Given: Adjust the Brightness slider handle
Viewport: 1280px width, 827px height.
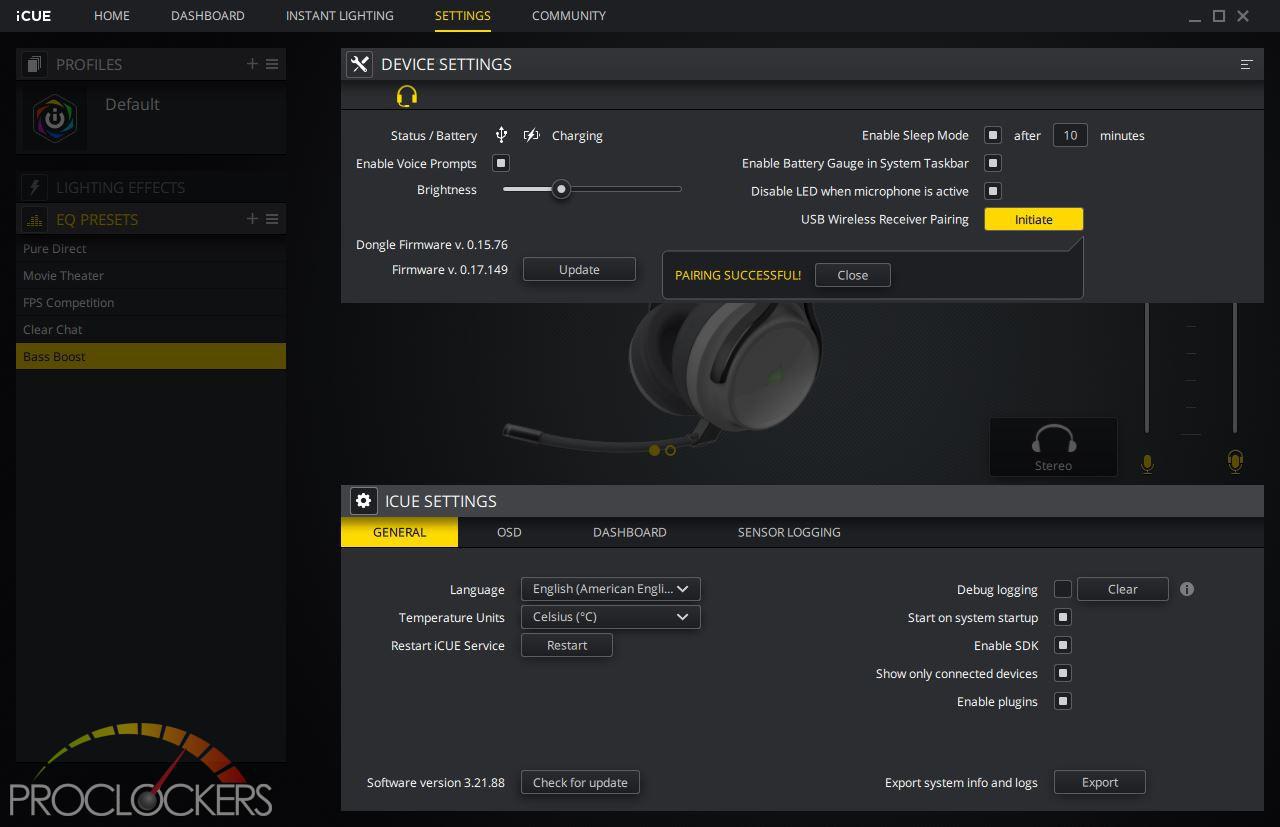Looking at the screenshot, I should (x=562, y=189).
